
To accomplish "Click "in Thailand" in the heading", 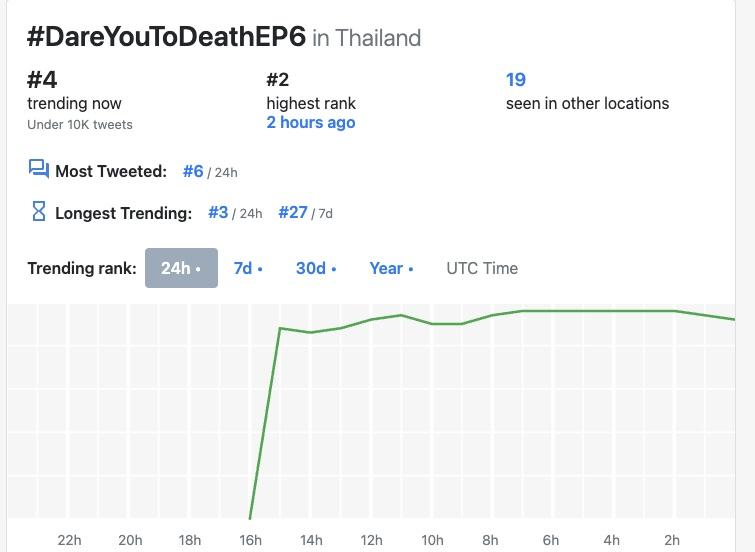I will pos(367,38).
